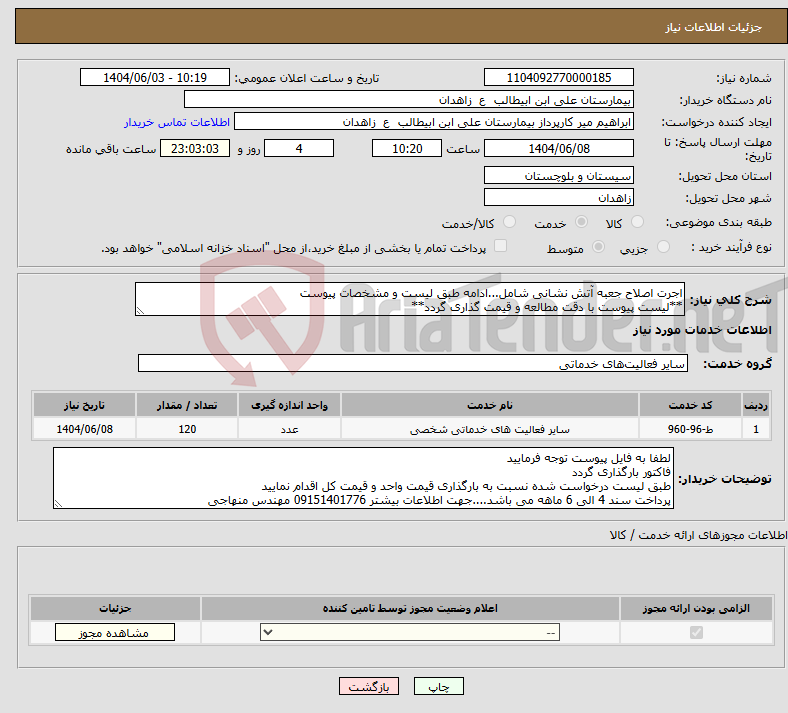
Task: Click the تعداد / مقدار column header
Action: 187,405
